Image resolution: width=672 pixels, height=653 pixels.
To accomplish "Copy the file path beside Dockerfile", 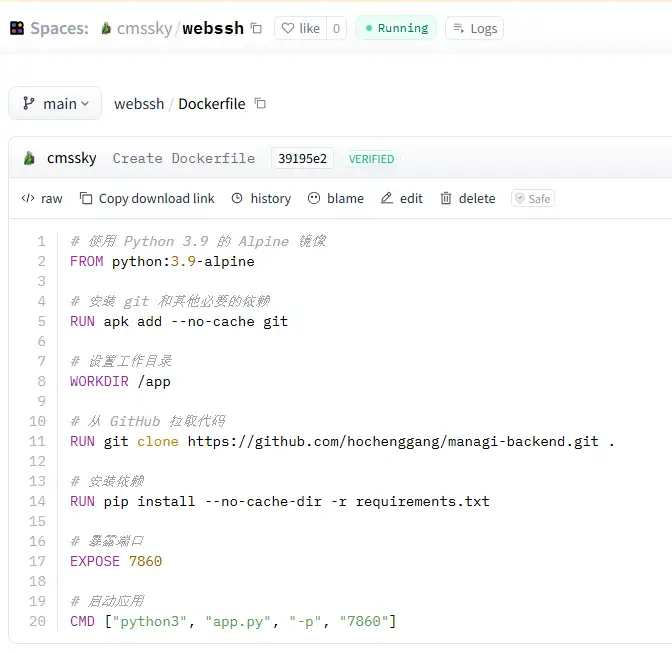I will point(260,103).
